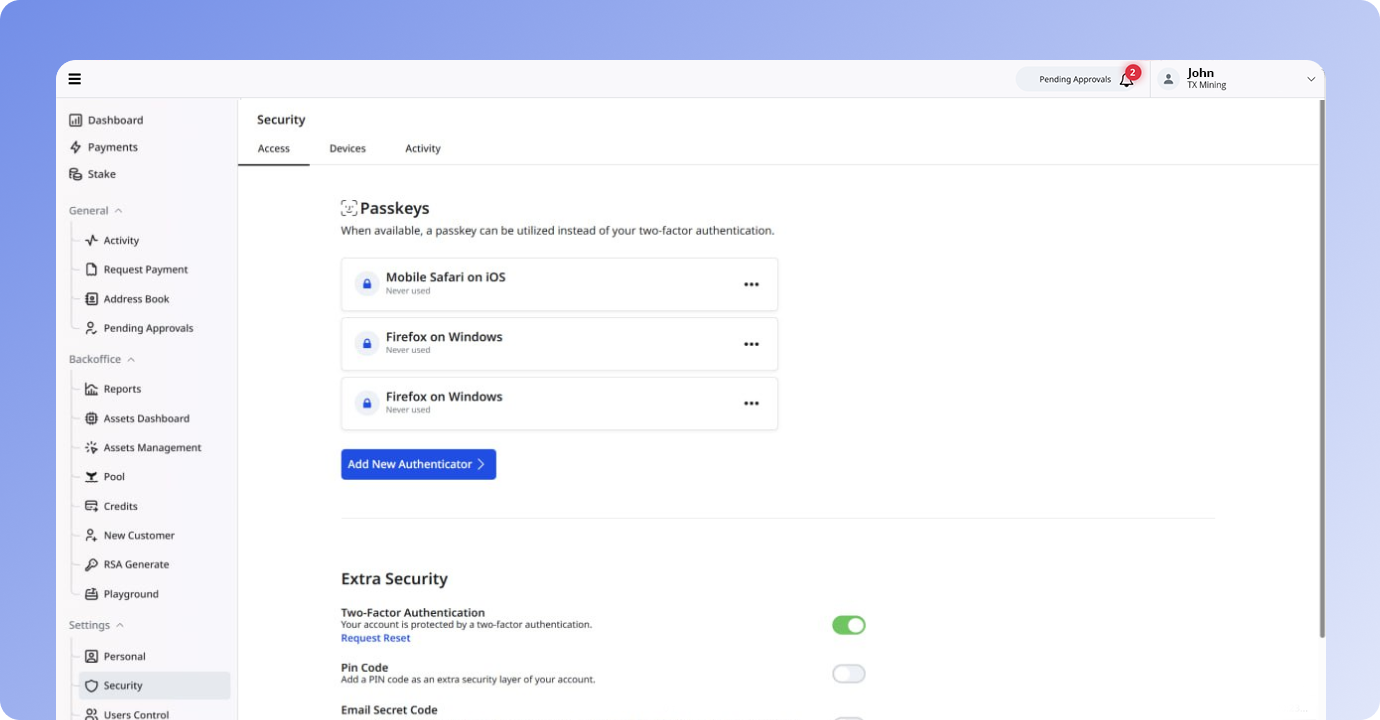Open options menu for Mobile Safari passkey
Image resolution: width=1380 pixels, height=720 pixels.
751,284
